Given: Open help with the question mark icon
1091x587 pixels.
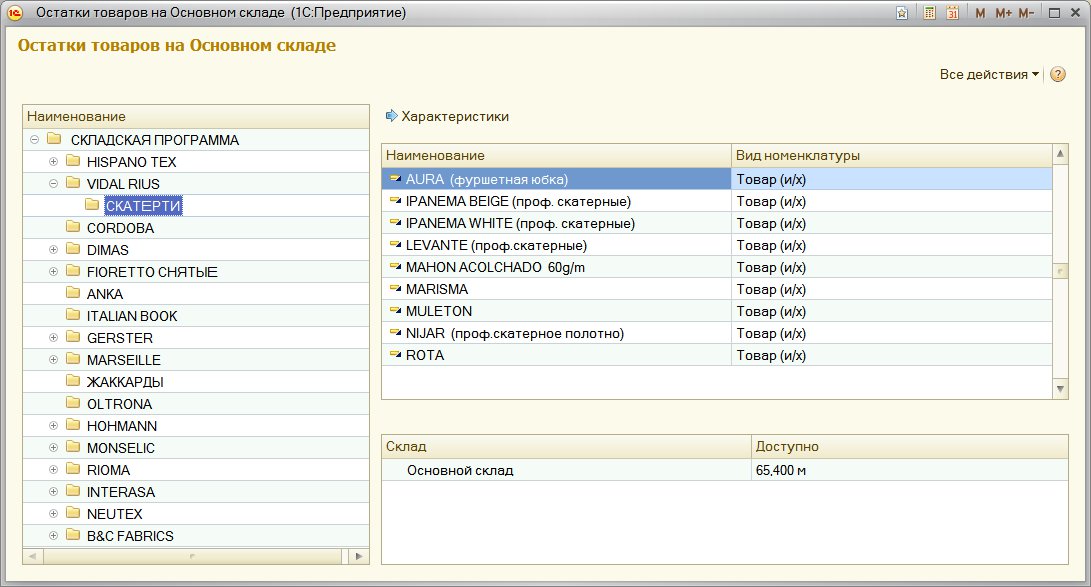Looking at the screenshot, I should (1058, 74).
